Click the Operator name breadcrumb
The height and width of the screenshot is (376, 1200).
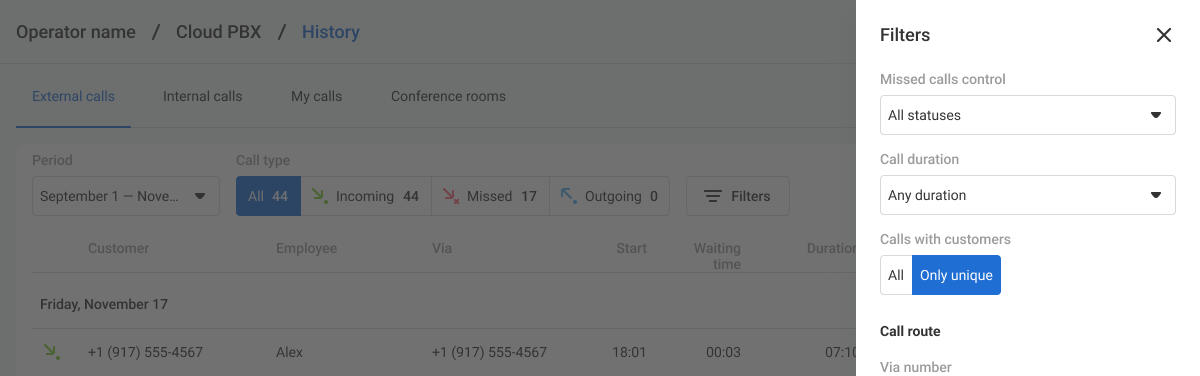click(x=76, y=32)
